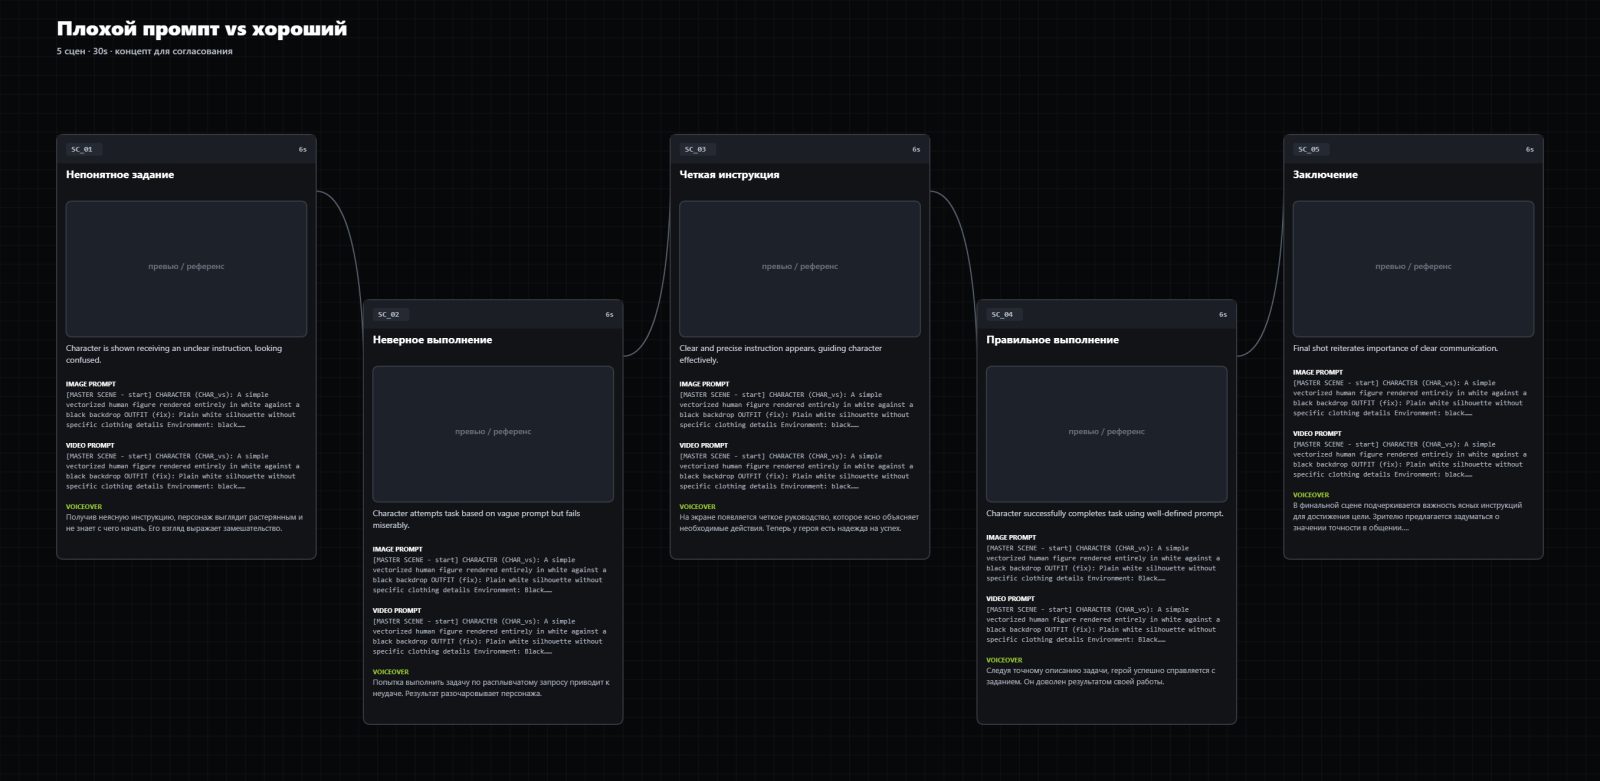1600x781 pixels.
Task: Click the VIDEO PROMPT label in SC_01 card
Action: coord(91,445)
